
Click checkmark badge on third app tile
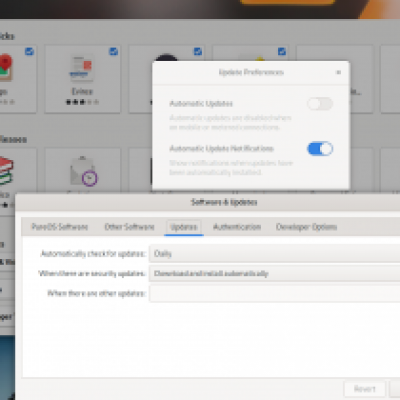[198, 51]
